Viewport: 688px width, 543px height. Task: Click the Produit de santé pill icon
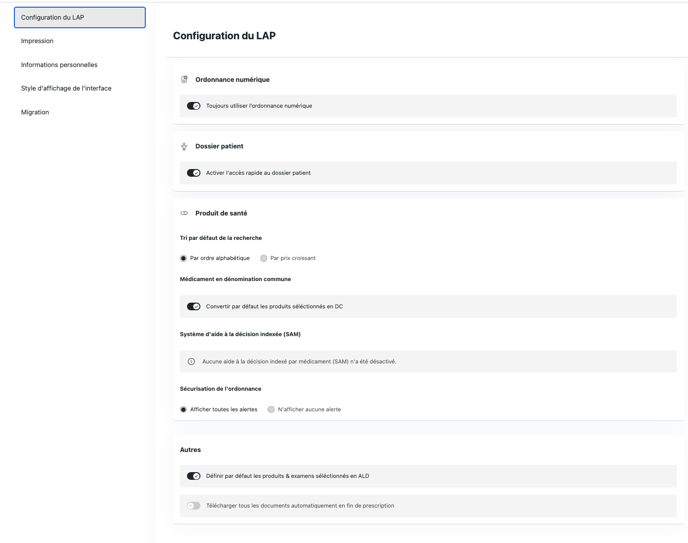tap(184, 213)
